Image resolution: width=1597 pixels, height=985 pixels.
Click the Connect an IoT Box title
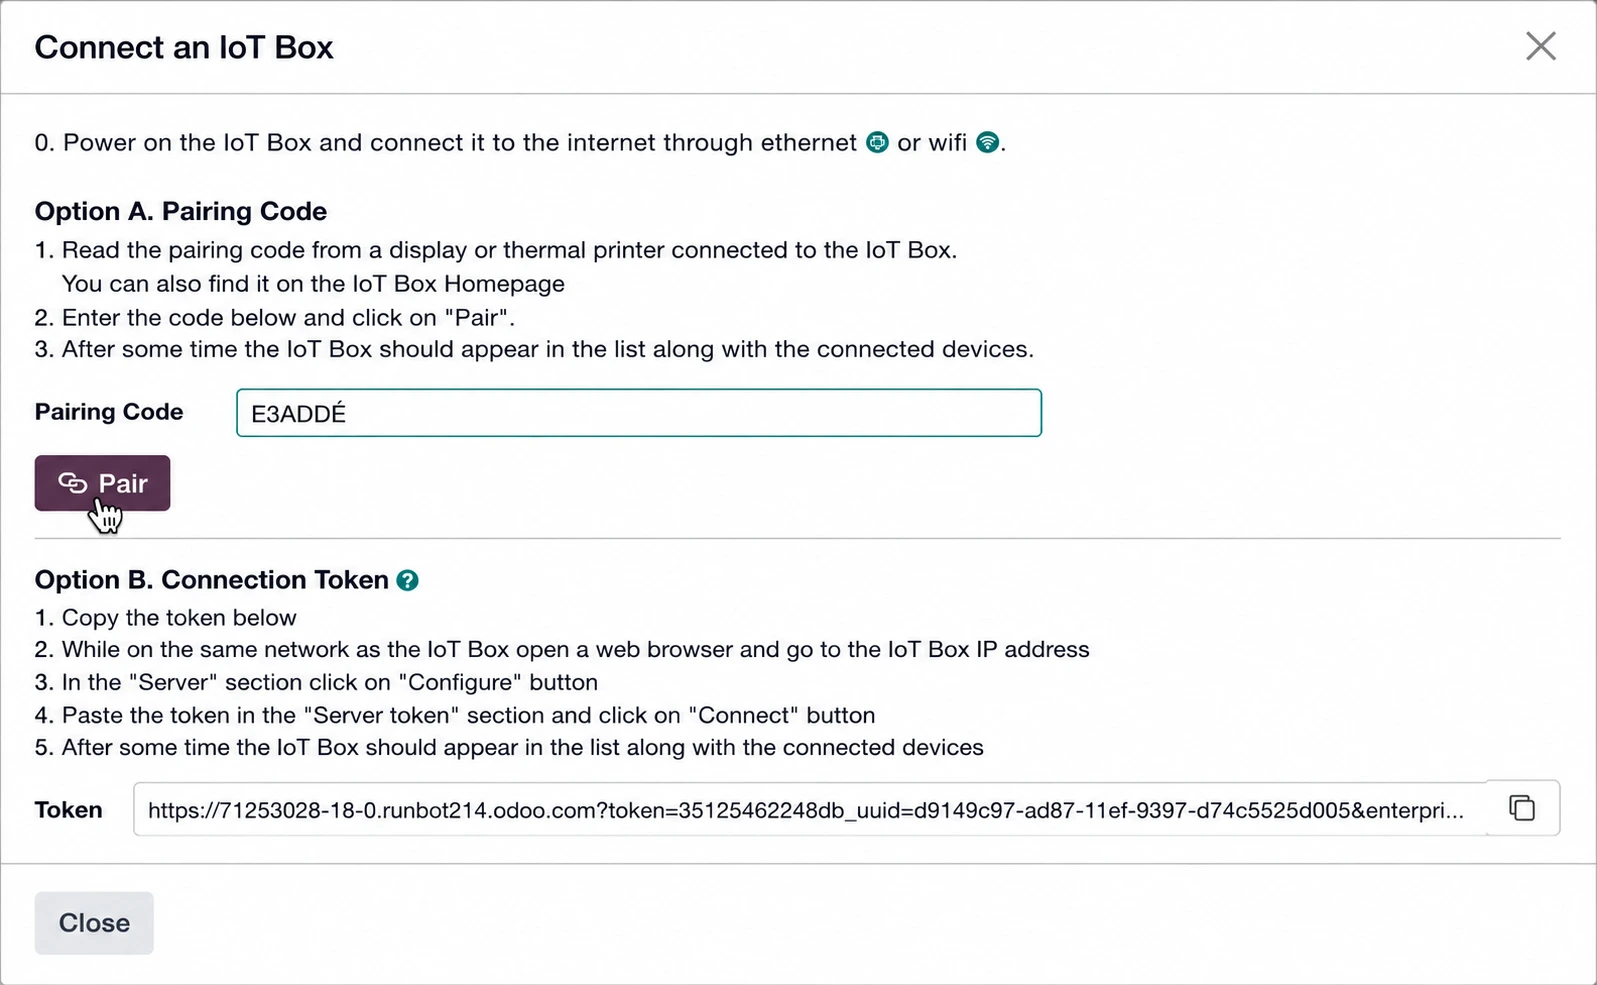click(x=184, y=47)
